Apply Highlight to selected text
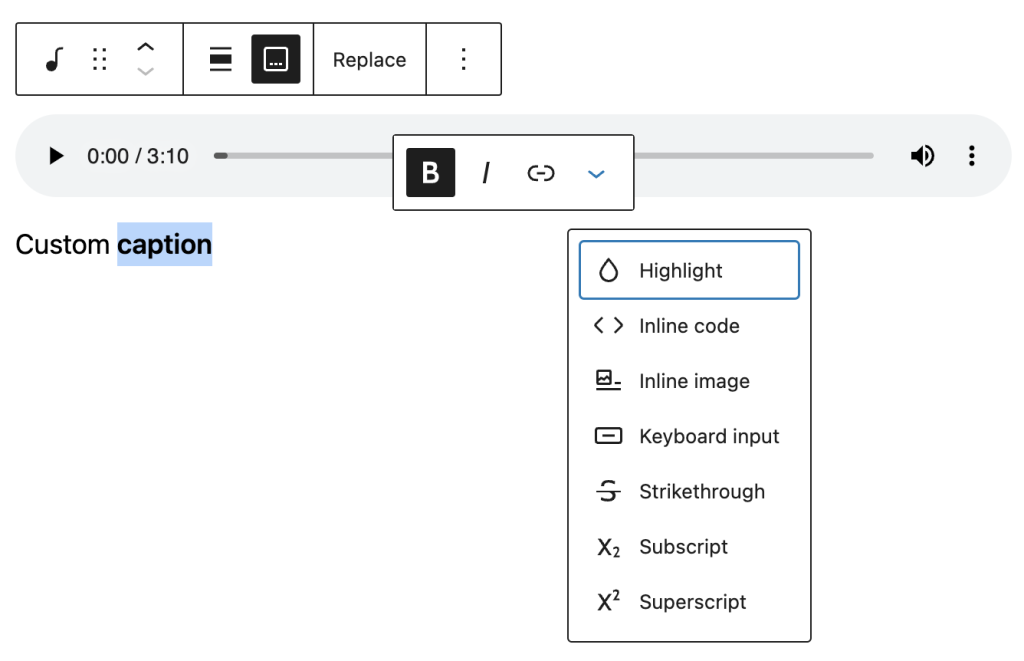This screenshot has height=661, width=1024. (x=688, y=270)
